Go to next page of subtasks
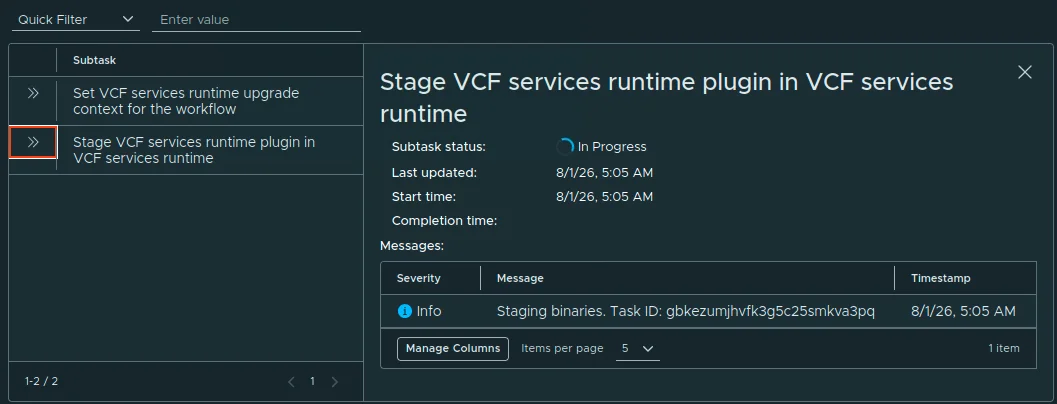This screenshot has height=404, width=1057. [334, 382]
